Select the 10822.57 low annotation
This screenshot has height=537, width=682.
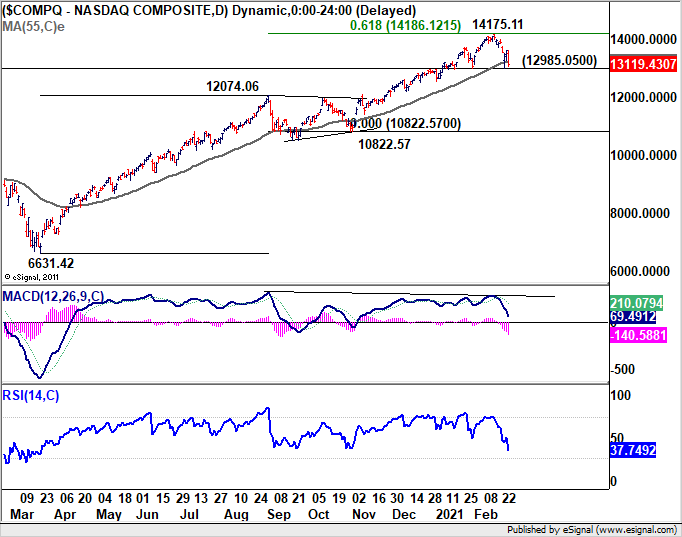(x=384, y=144)
